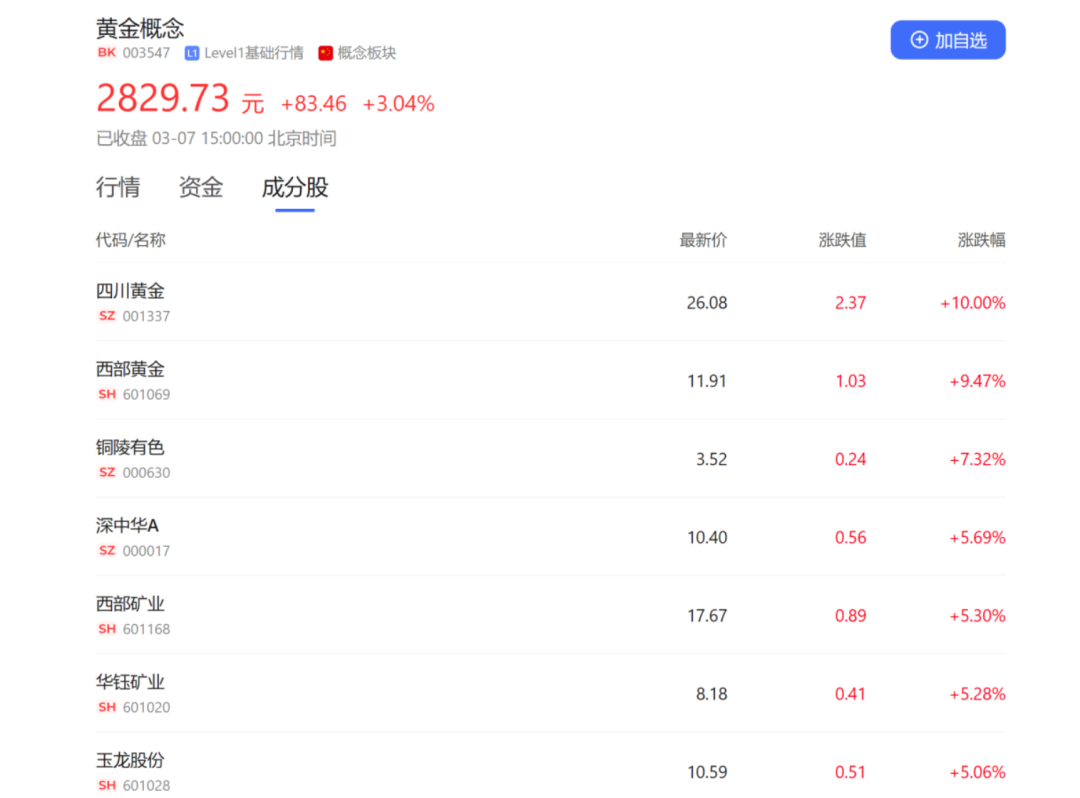Click 四川黄金 latest price 26.08
The height and width of the screenshot is (798, 1080).
click(707, 303)
